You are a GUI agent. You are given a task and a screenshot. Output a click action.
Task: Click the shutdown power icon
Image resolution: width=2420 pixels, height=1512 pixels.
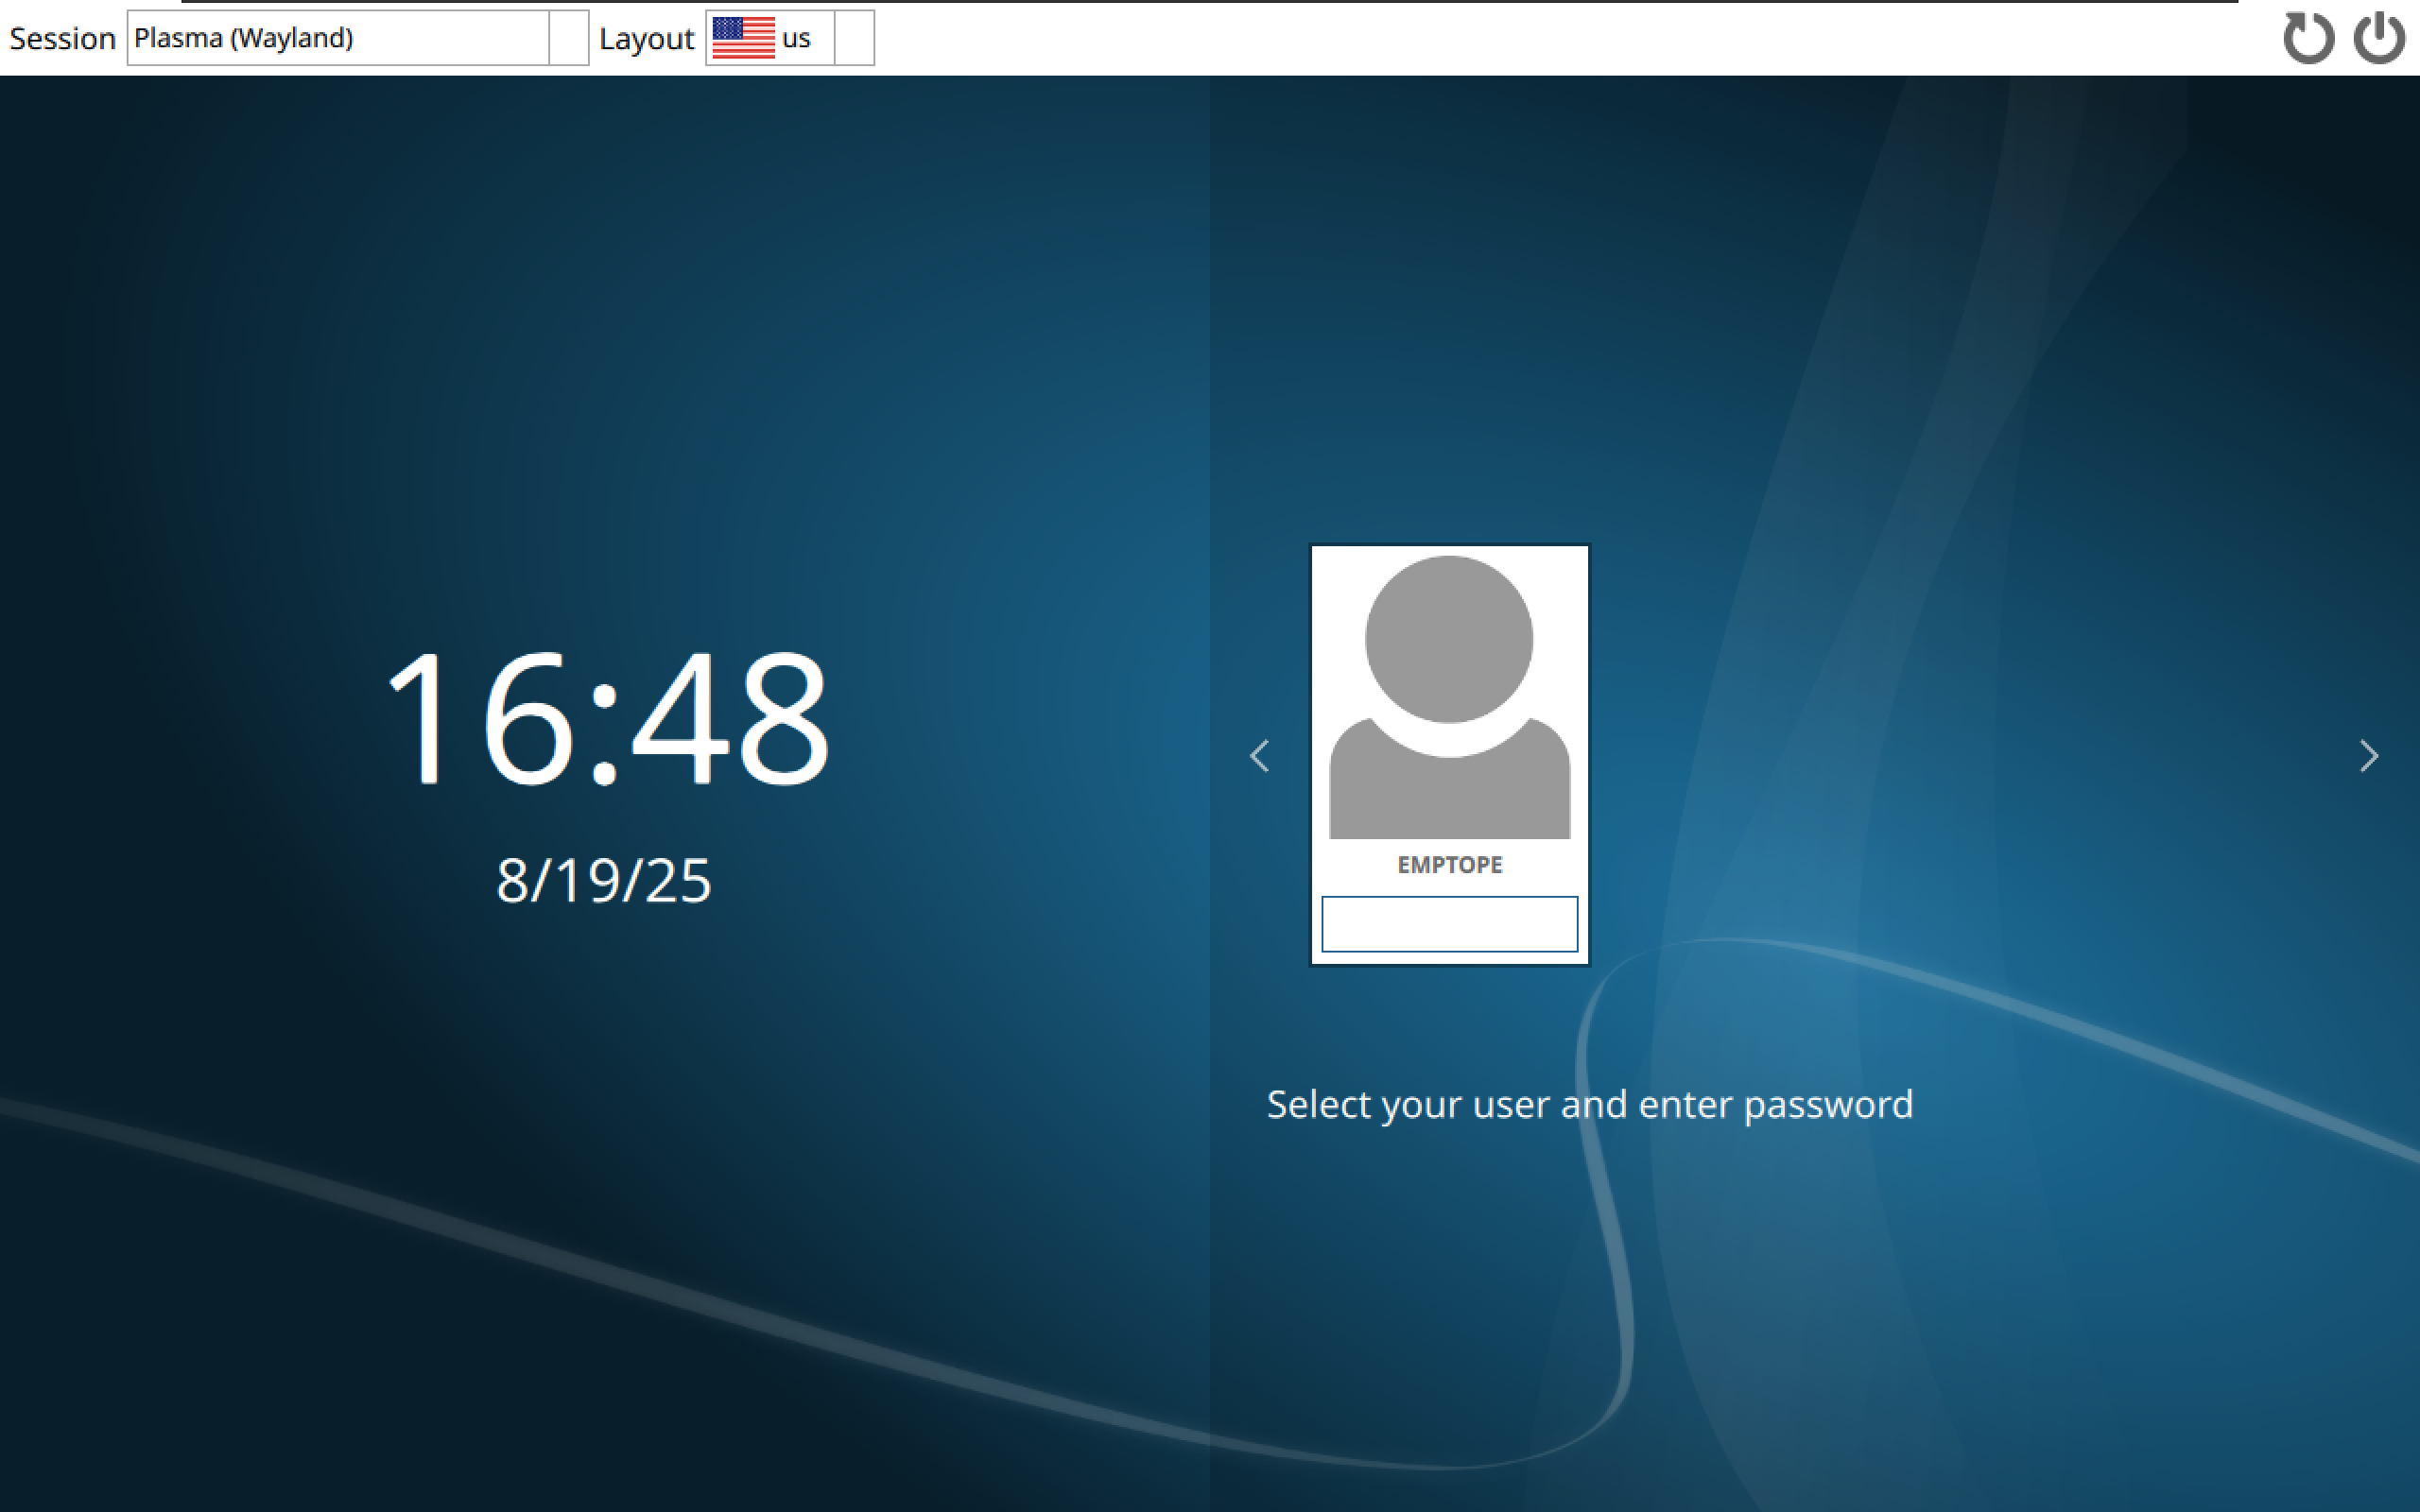2378,38
